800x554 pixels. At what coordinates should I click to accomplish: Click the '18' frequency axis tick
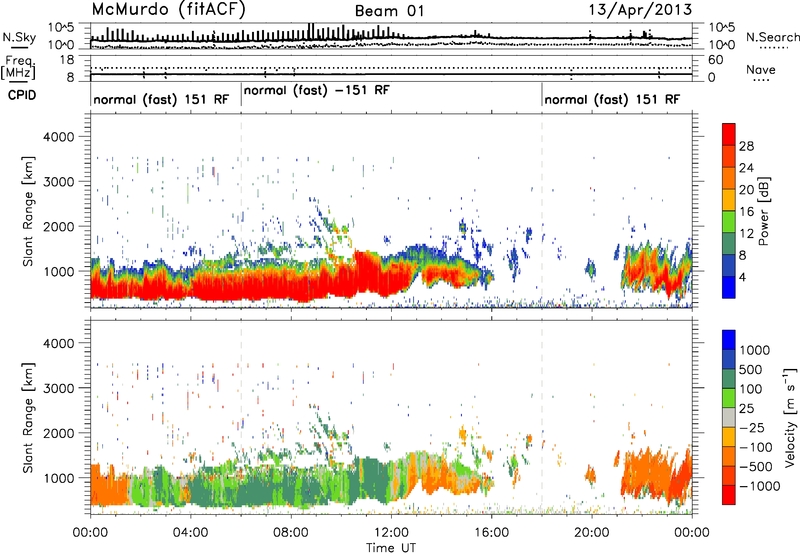[x=67, y=60]
